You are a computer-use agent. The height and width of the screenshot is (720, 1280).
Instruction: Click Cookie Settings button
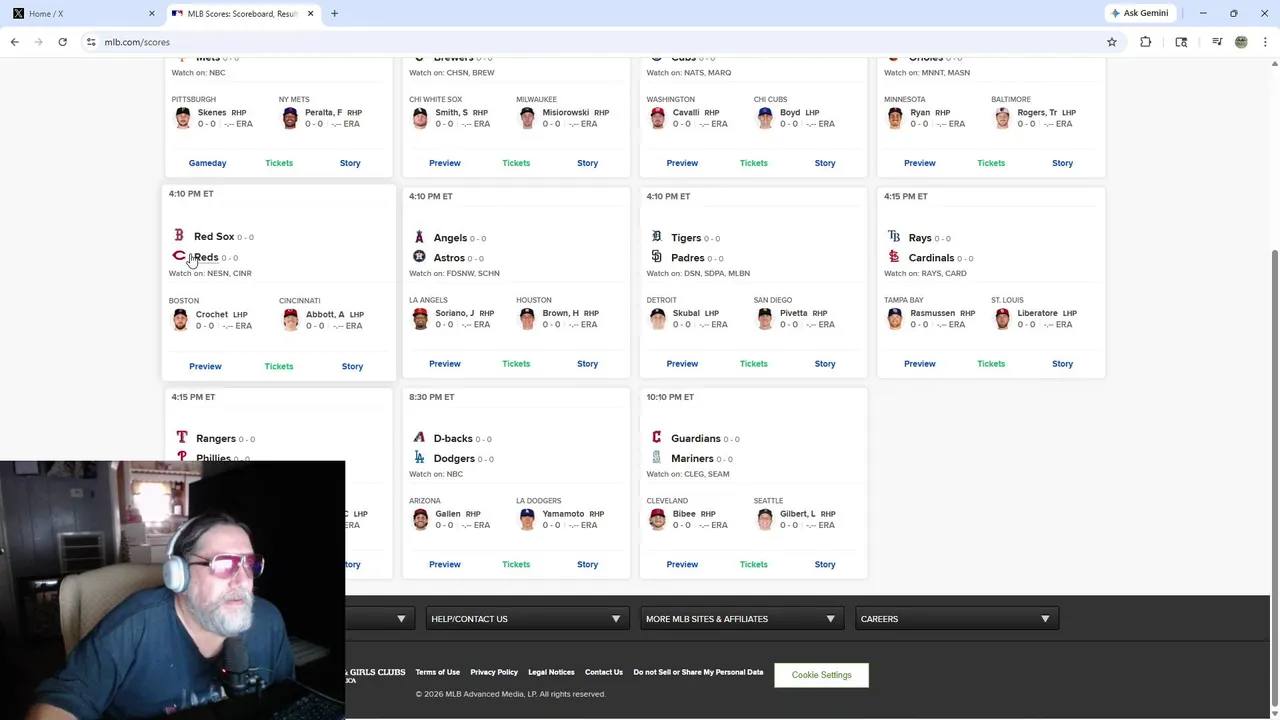coord(822,675)
